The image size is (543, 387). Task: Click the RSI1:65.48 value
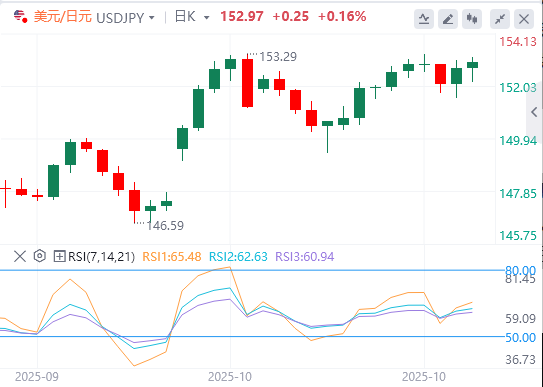172,257
